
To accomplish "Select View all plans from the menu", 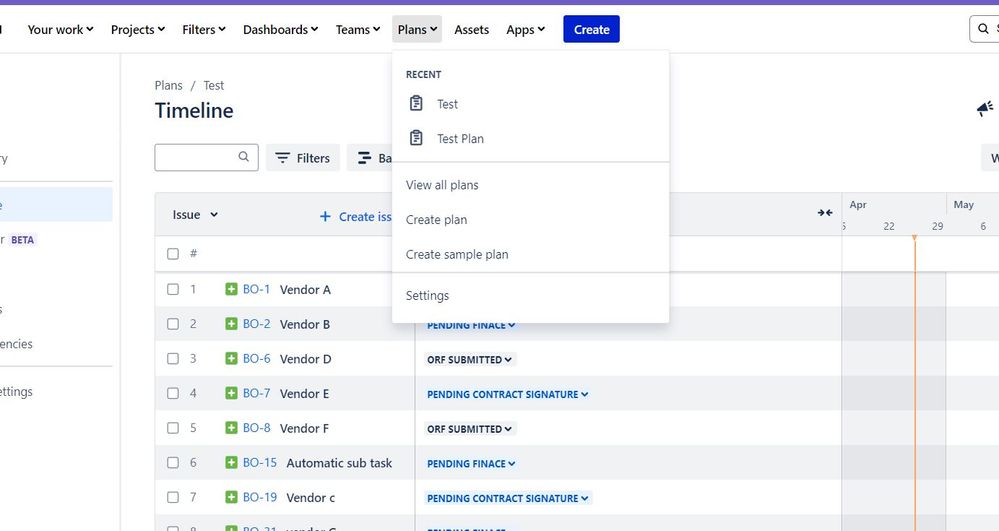I will click(x=442, y=185).
